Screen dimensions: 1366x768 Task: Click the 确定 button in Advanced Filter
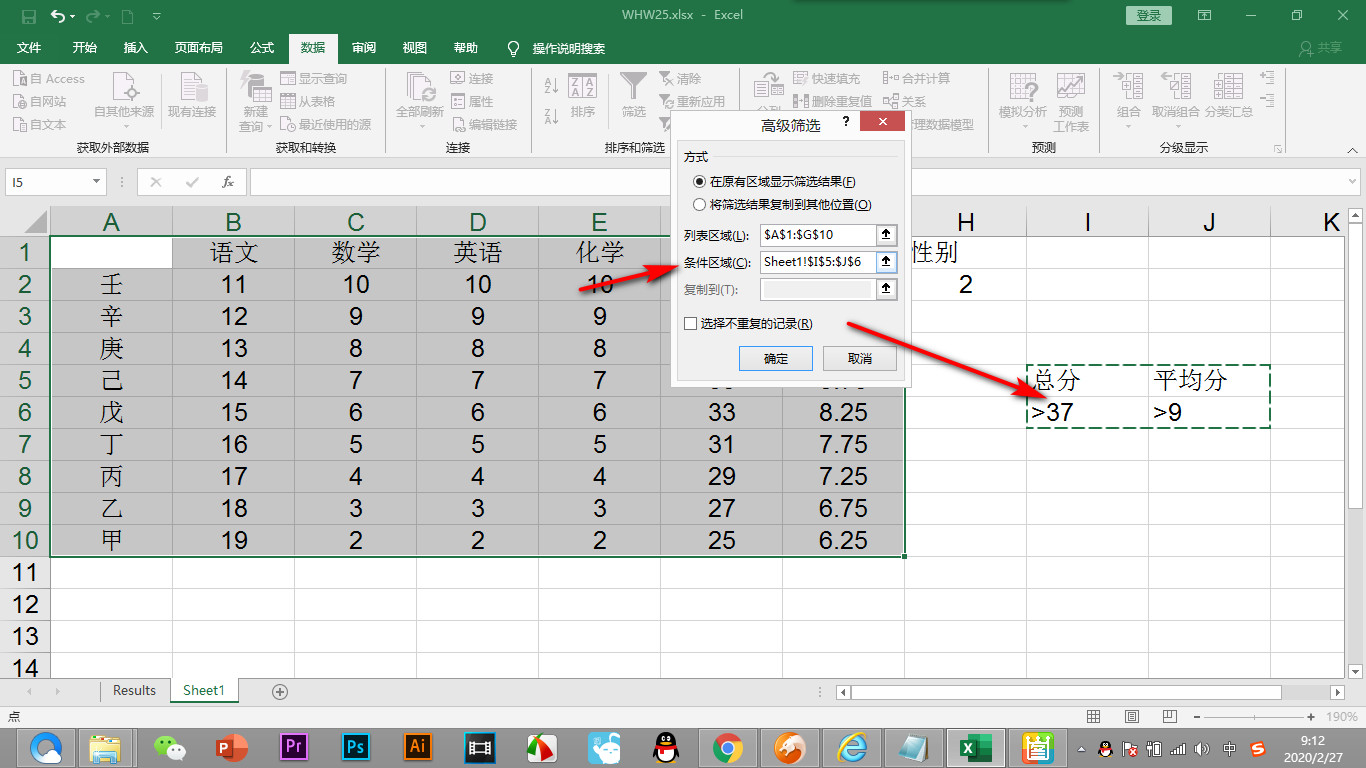(775, 358)
